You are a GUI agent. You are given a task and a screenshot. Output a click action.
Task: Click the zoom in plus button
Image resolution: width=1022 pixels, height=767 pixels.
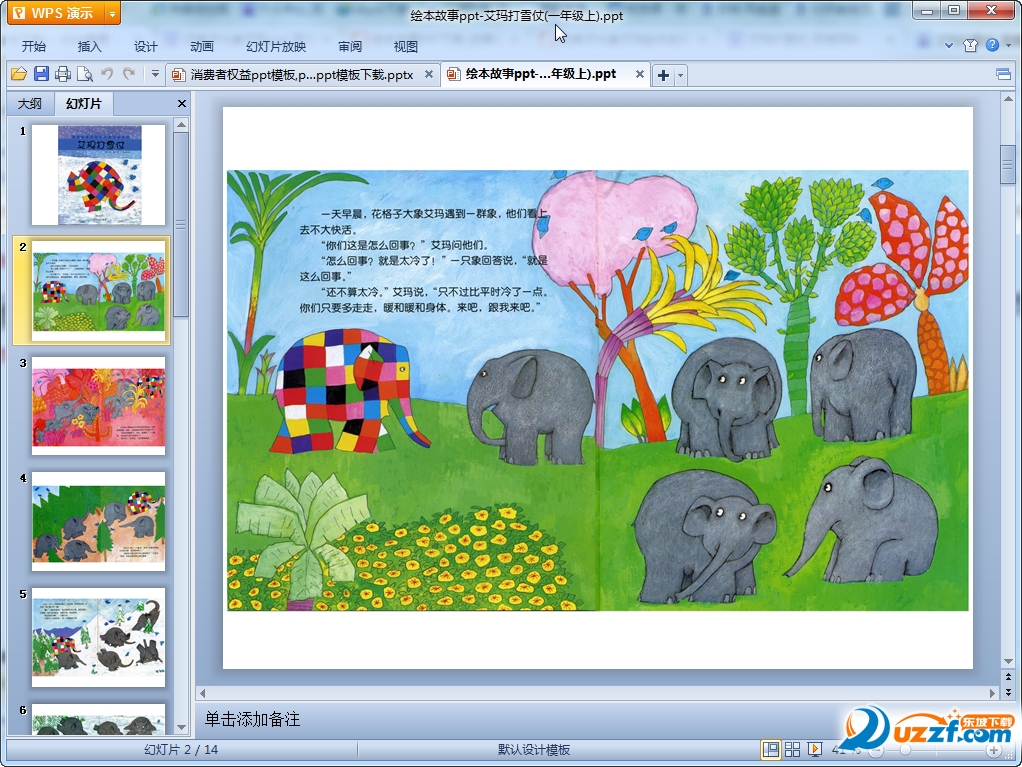point(994,751)
